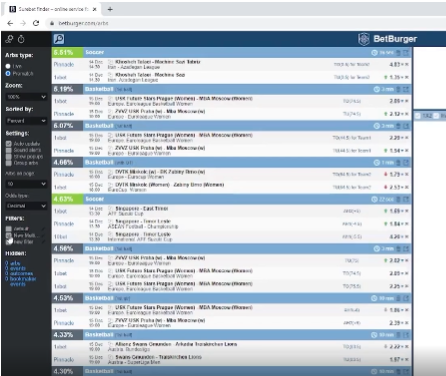
Task: Enable the Show popups checkbox
Action: coord(9,157)
